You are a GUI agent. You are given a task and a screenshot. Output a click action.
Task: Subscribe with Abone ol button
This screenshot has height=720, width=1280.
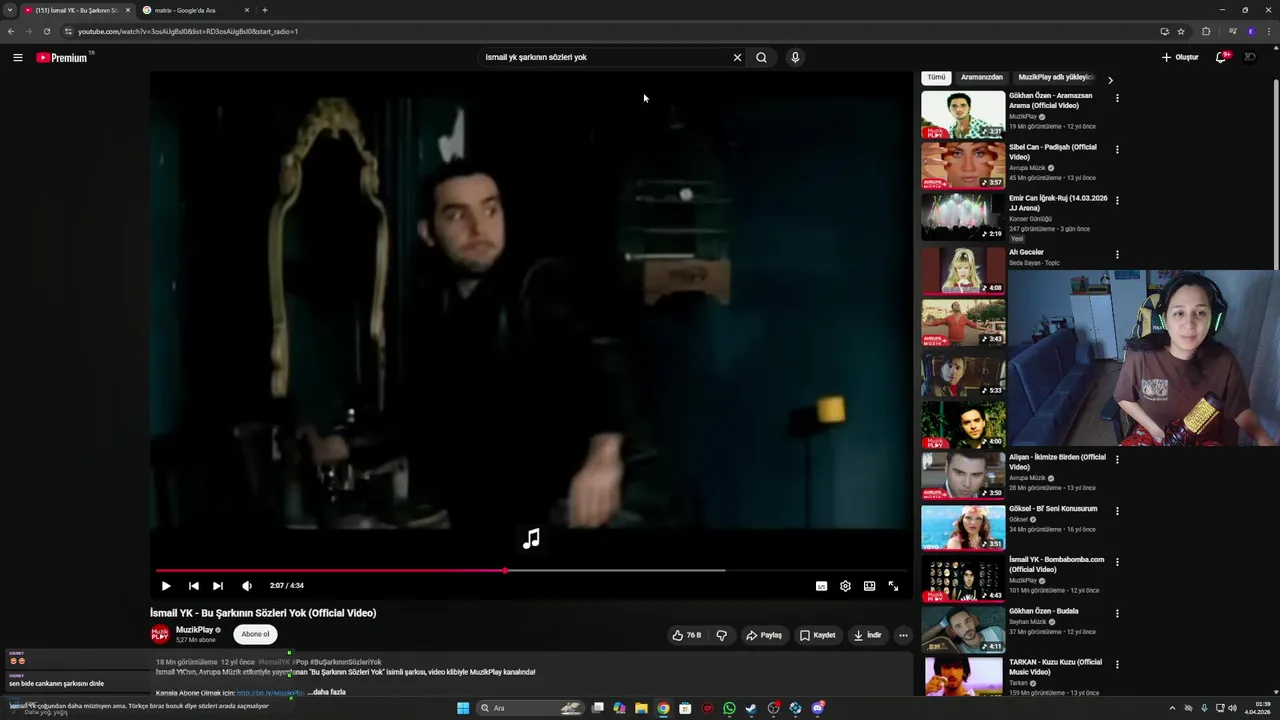pyautogui.click(x=255, y=634)
